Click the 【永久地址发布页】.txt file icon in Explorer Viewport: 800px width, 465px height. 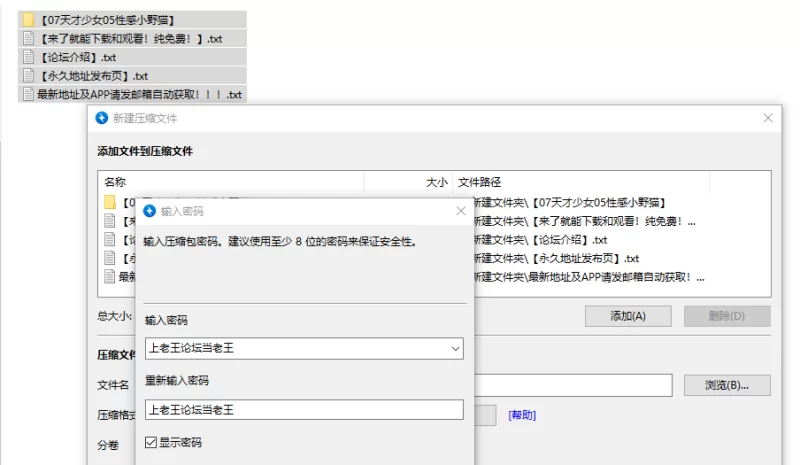click(29, 76)
